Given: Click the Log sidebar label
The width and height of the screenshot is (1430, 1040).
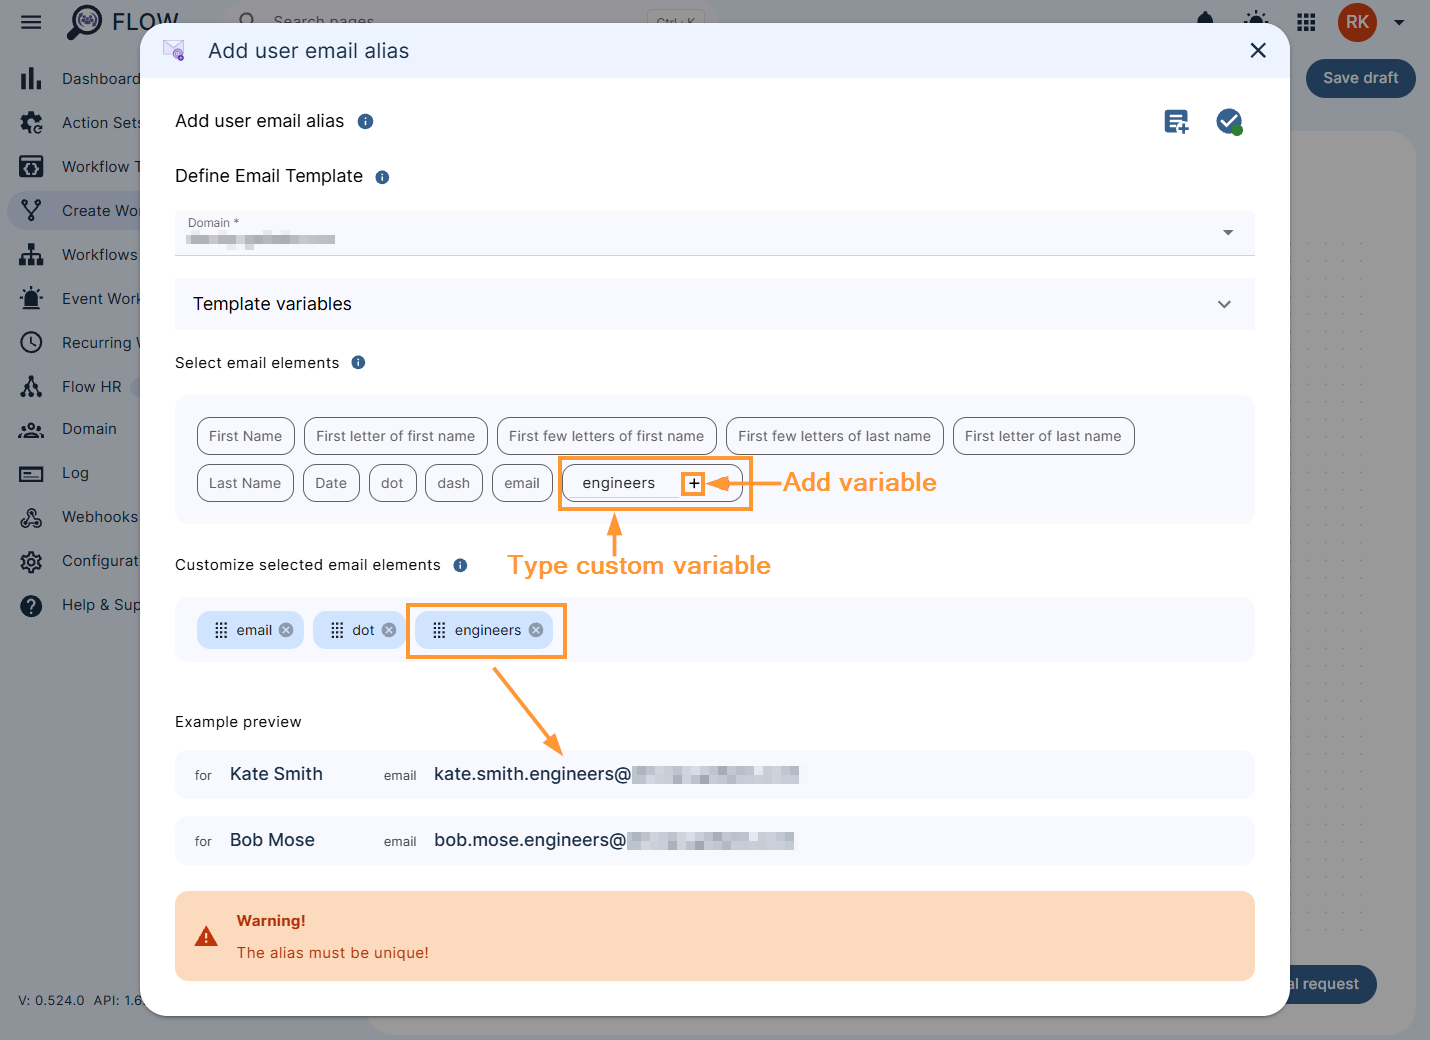Looking at the screenshot, I should [x=75, y=473].
